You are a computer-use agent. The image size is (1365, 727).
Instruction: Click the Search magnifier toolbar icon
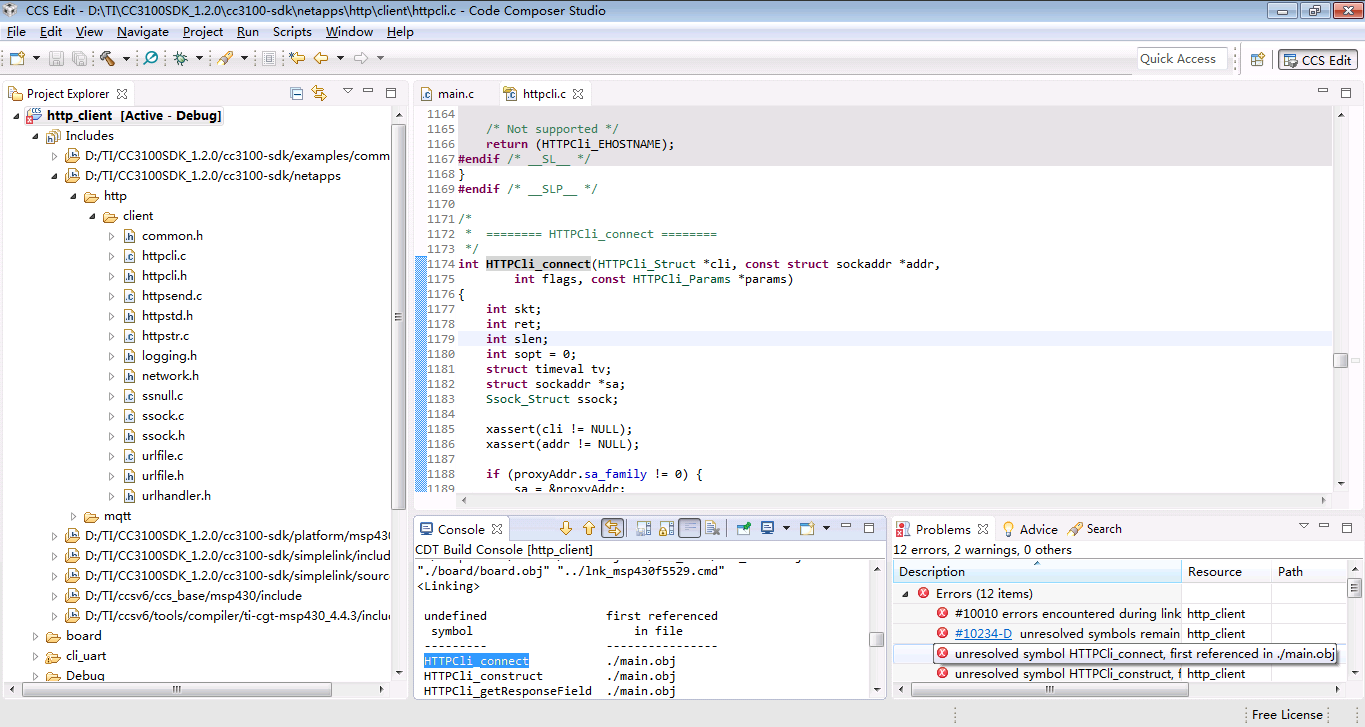pos(150,59)
